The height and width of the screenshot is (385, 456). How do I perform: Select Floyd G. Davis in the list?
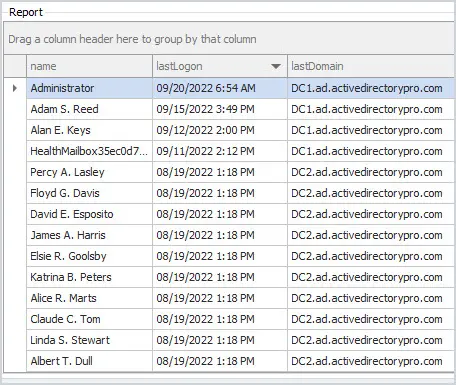click(x=89, y=193)
